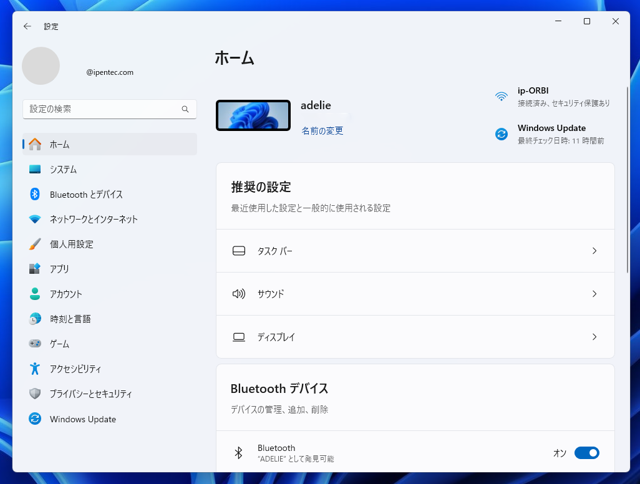Screen dimensions: 640x484
Task: Open Bluetooth とデバイス in the sidebar
Action: 110,194
